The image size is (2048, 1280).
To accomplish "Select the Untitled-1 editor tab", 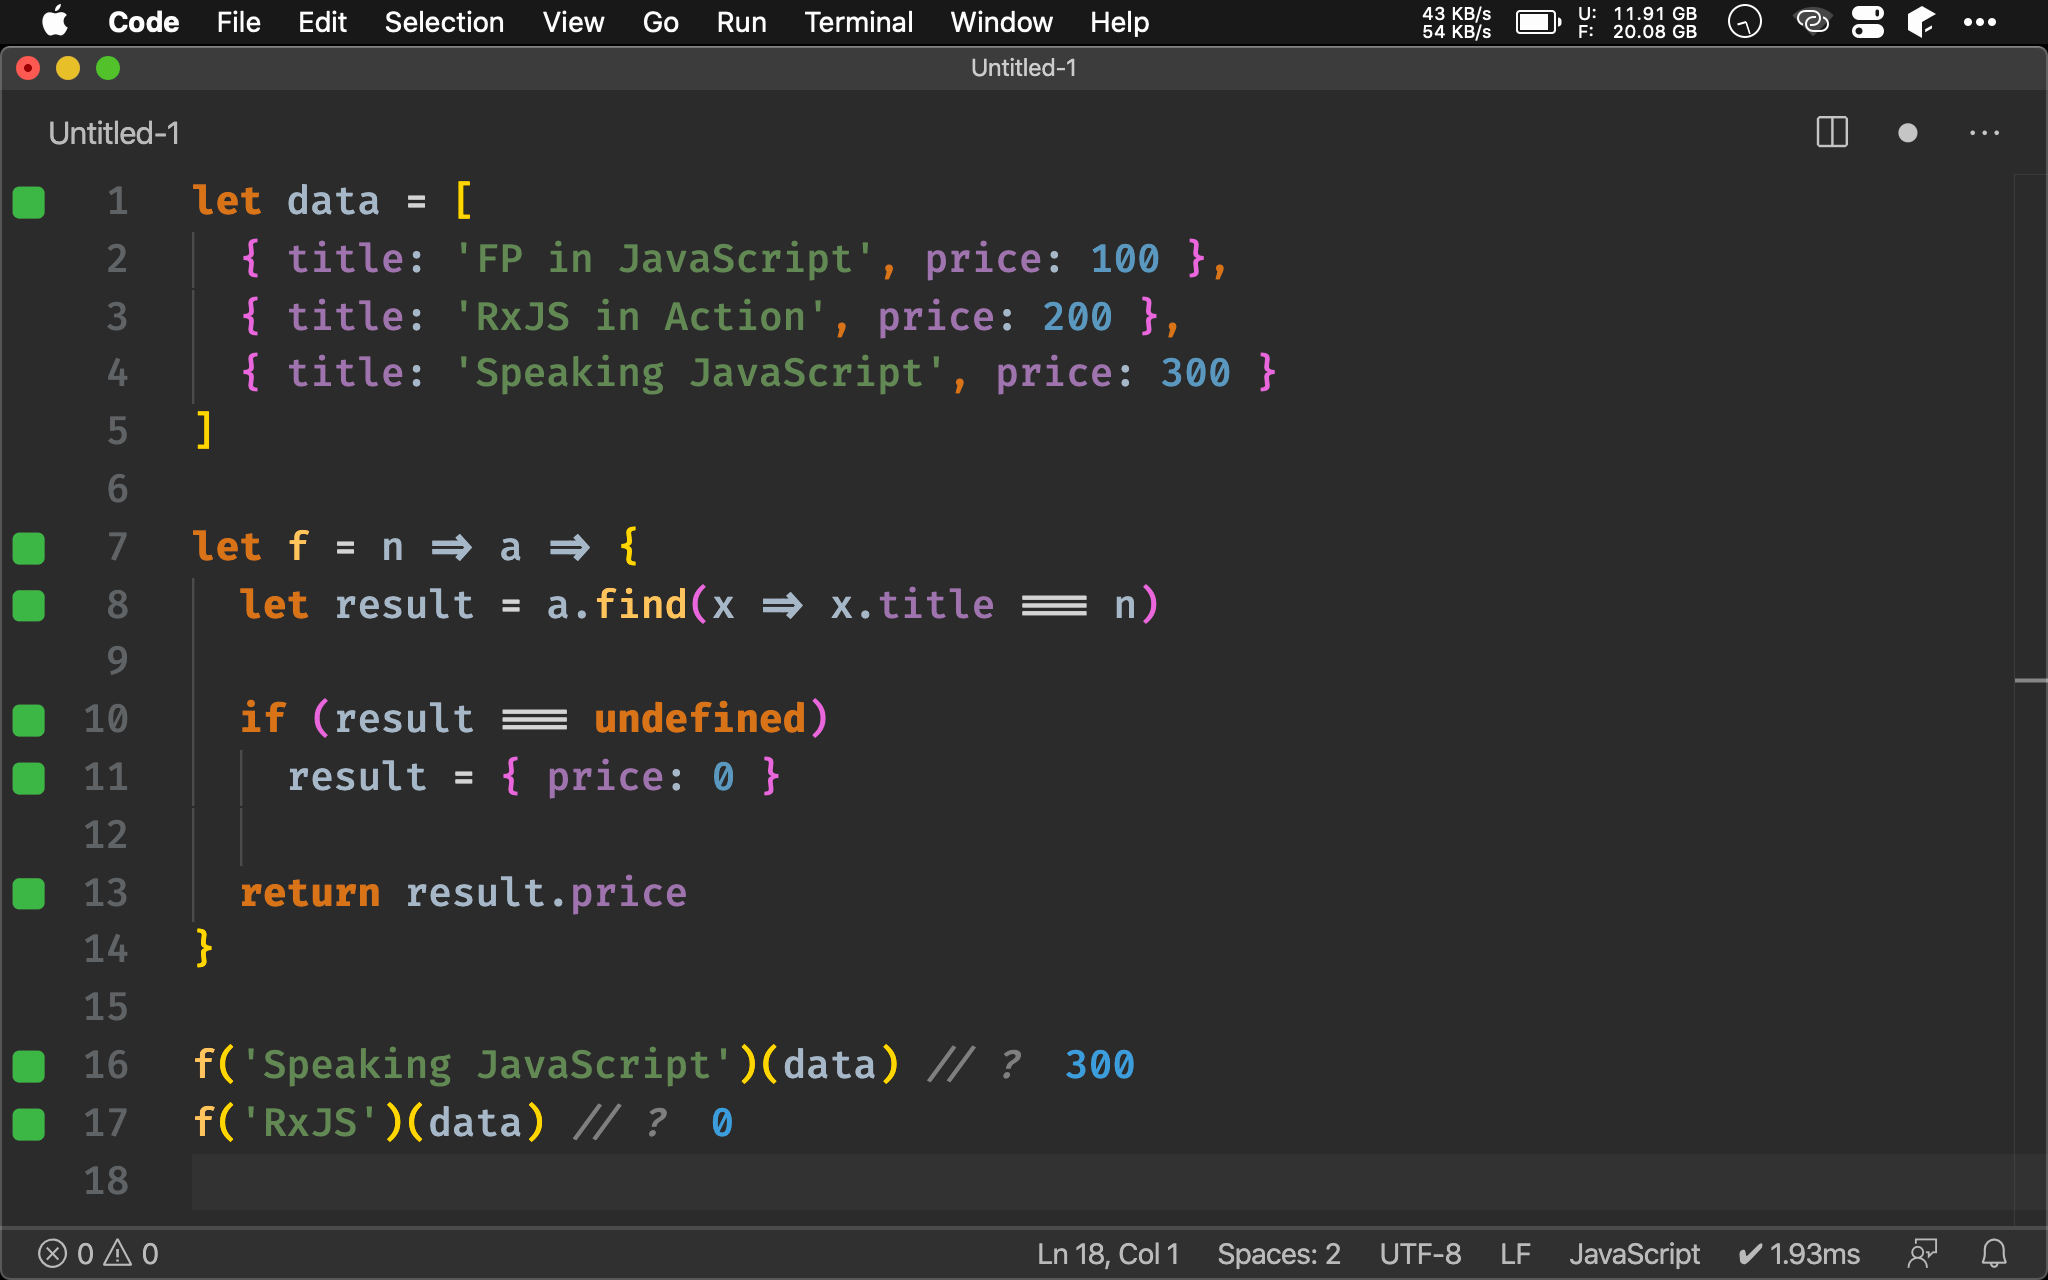I will click(x=114, y=133).
